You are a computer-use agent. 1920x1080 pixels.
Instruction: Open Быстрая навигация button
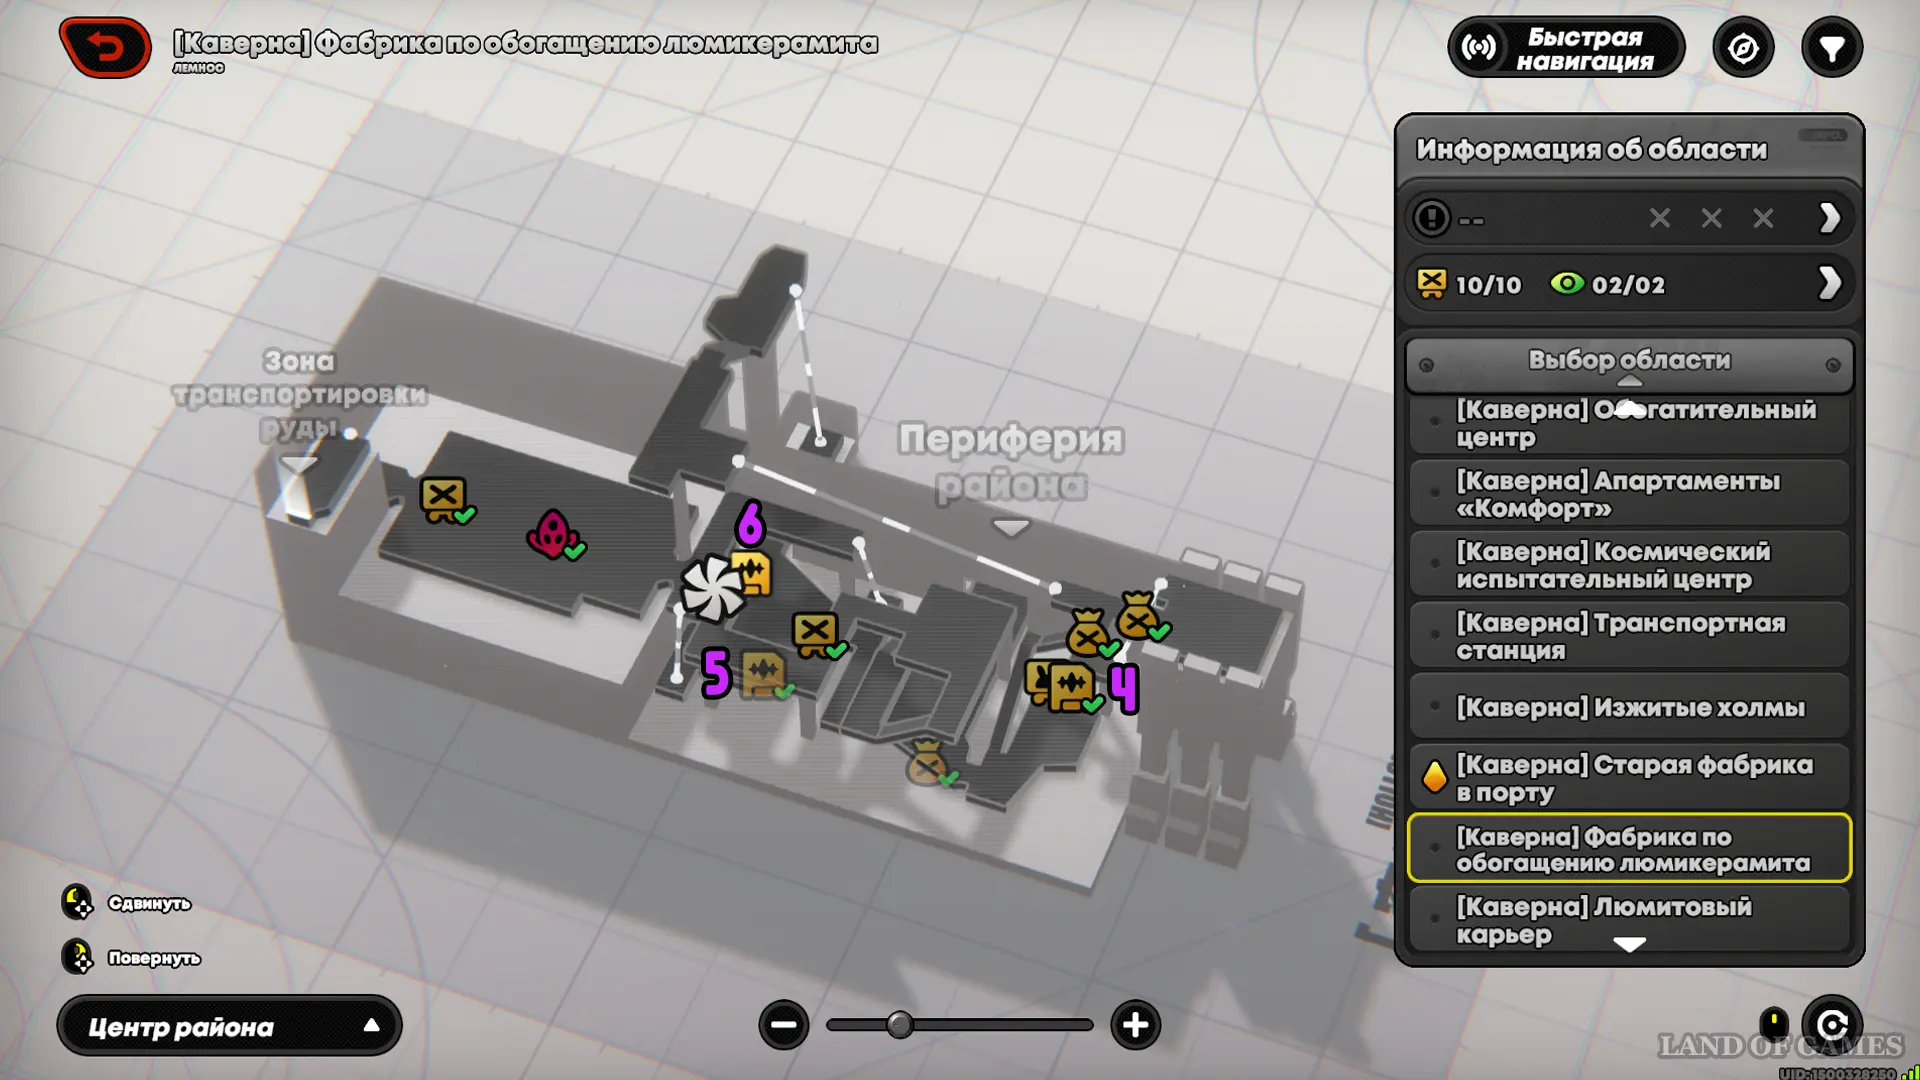(1566, 48)
